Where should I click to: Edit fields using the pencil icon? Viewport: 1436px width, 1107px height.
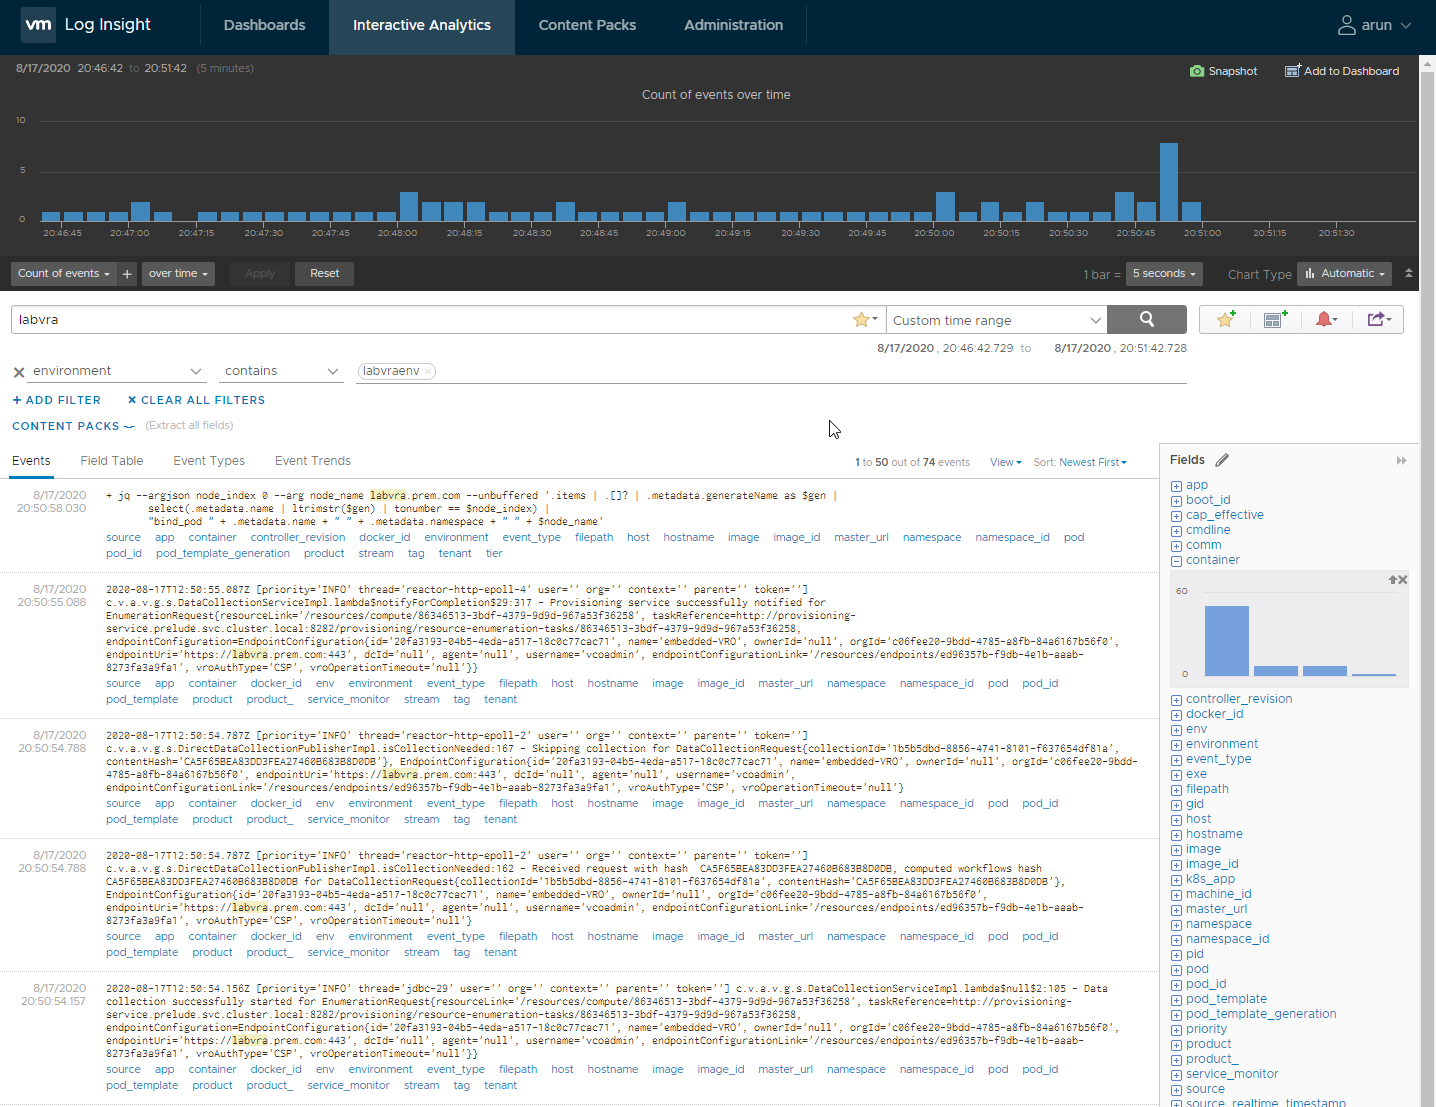tap(1222, 460)
